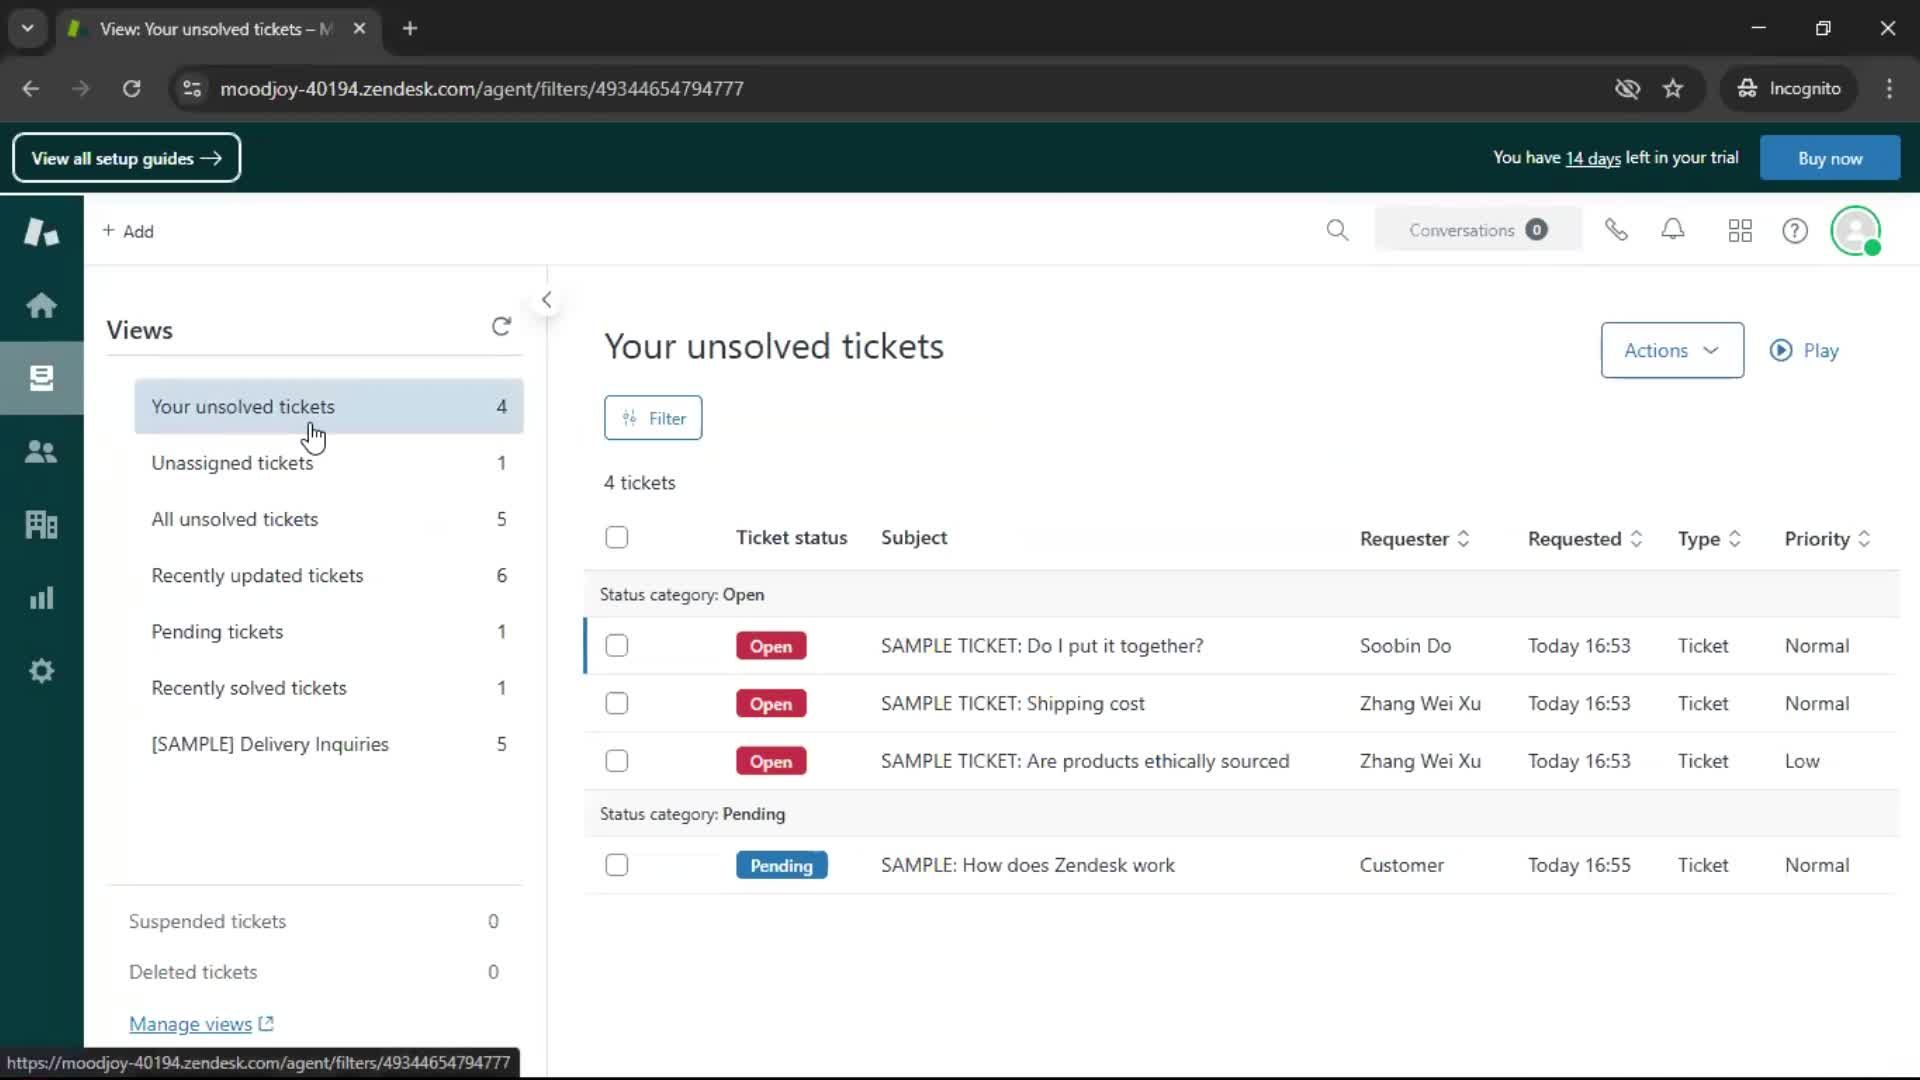This screenshot has width=1920, height=1080.
Task: Open ticket SAMPLE TICKET: Shipping cost
Action: [x=1012, y=704]
